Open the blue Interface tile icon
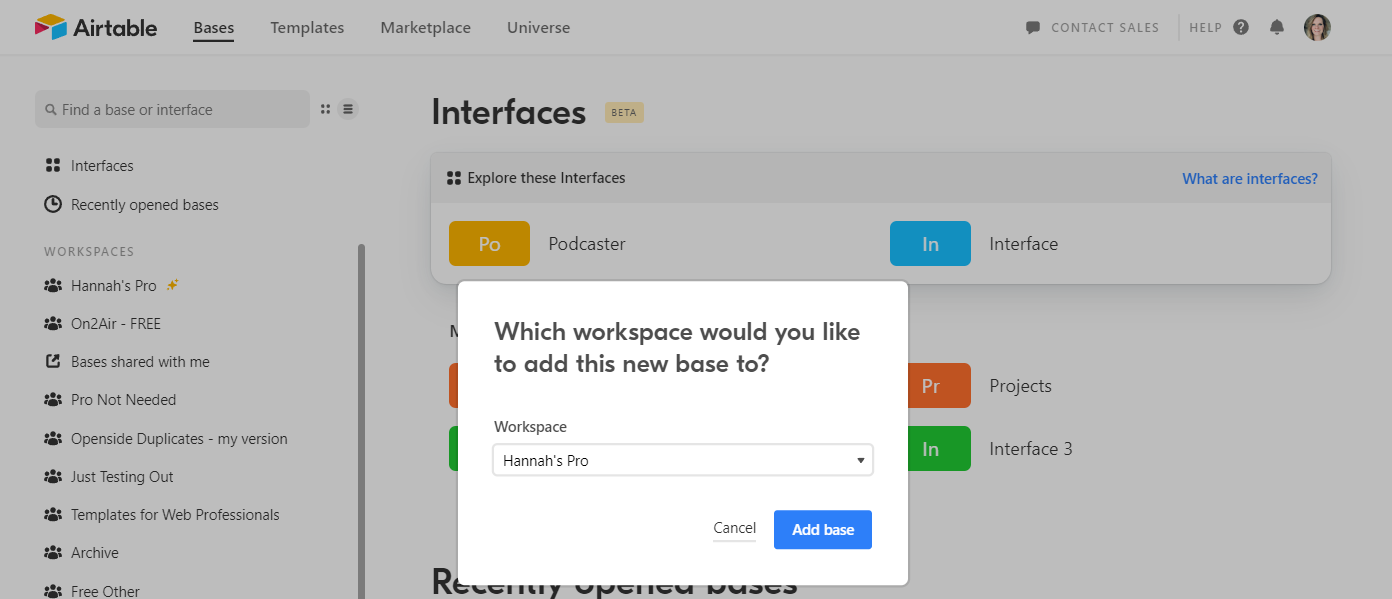Screen dimensions: 1392x599 tap(930, 244)
